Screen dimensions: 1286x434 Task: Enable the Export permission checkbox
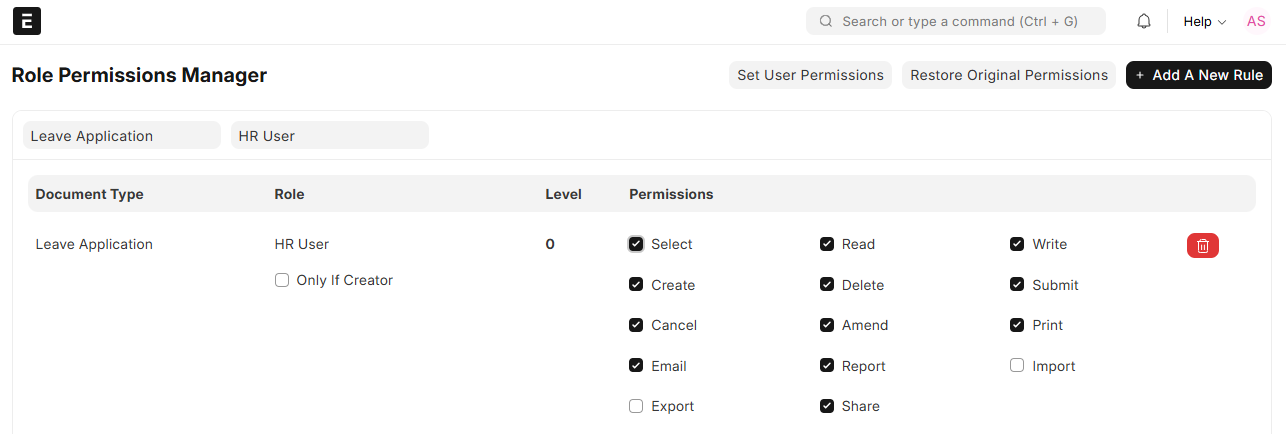click(x=636, y=406)
